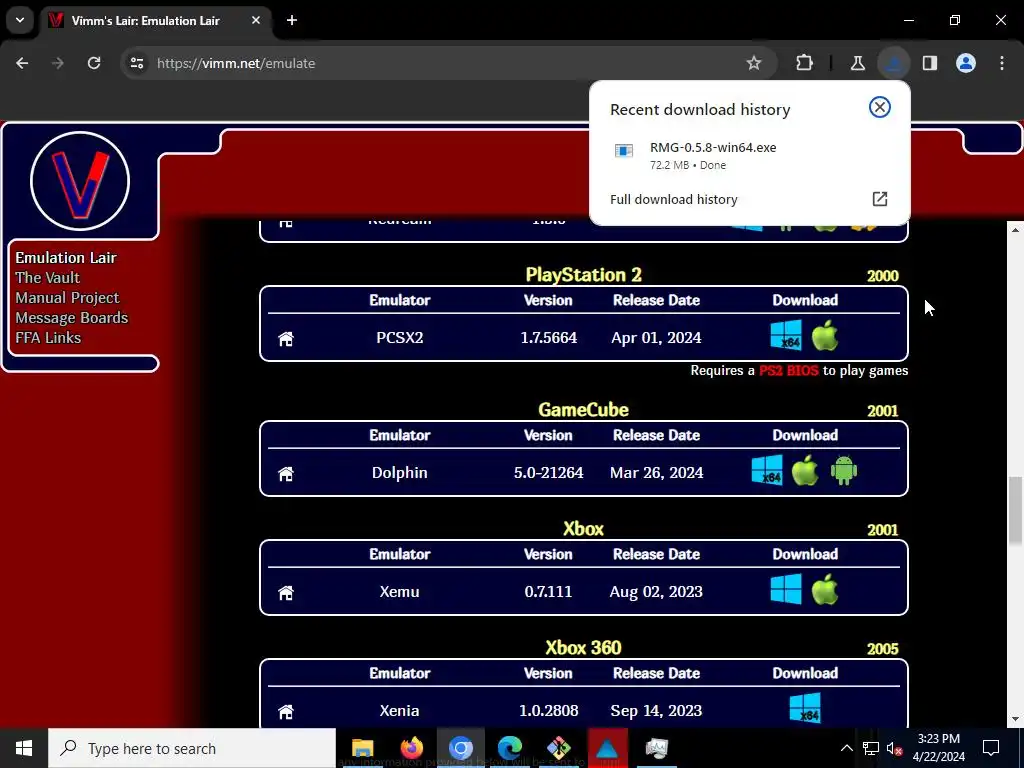Click Full download history text
Screen dimensions: 1024x768
coord(673,199)
